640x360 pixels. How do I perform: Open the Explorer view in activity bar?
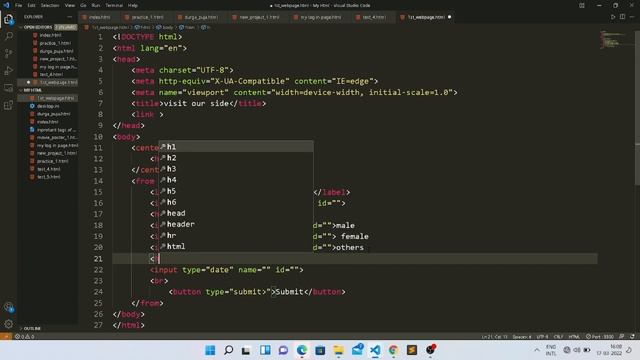9,19
